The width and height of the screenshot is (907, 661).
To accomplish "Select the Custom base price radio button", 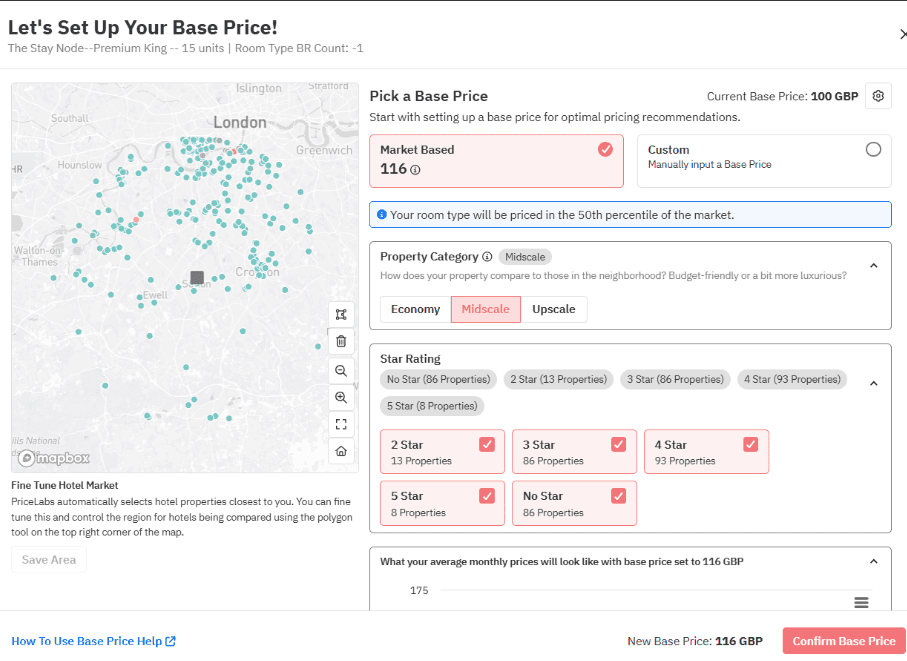I will (873, 149).
